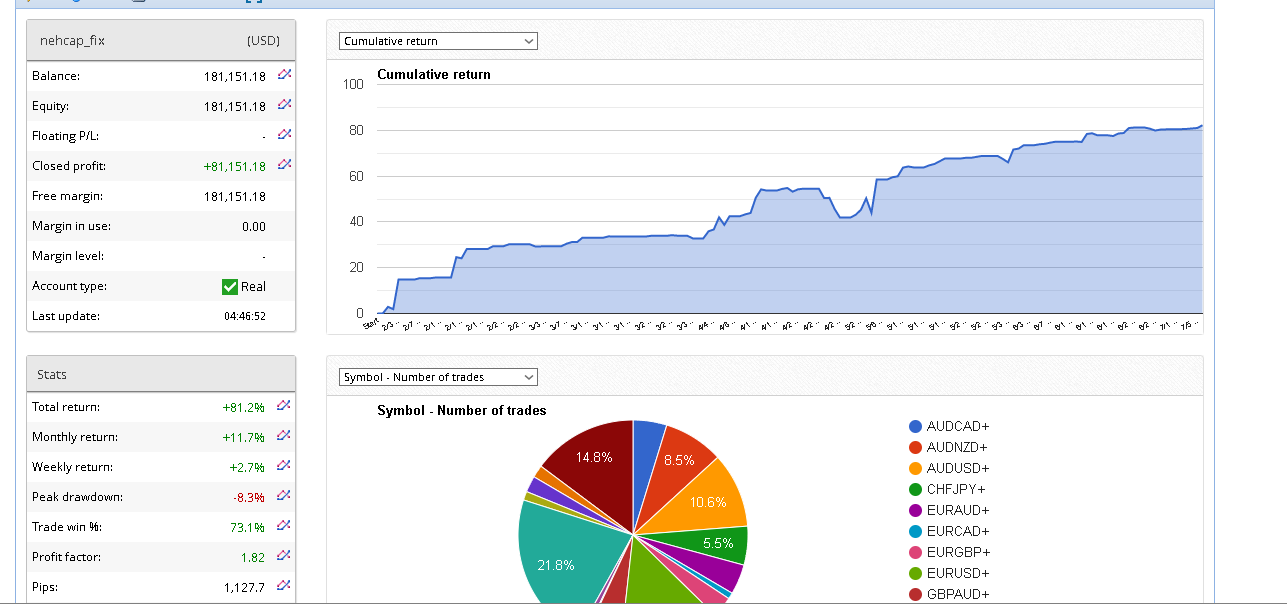This screenshot has width=1287, height=614.
Task: Open the Floating P/L chart icon
Action: click(285, 135)
